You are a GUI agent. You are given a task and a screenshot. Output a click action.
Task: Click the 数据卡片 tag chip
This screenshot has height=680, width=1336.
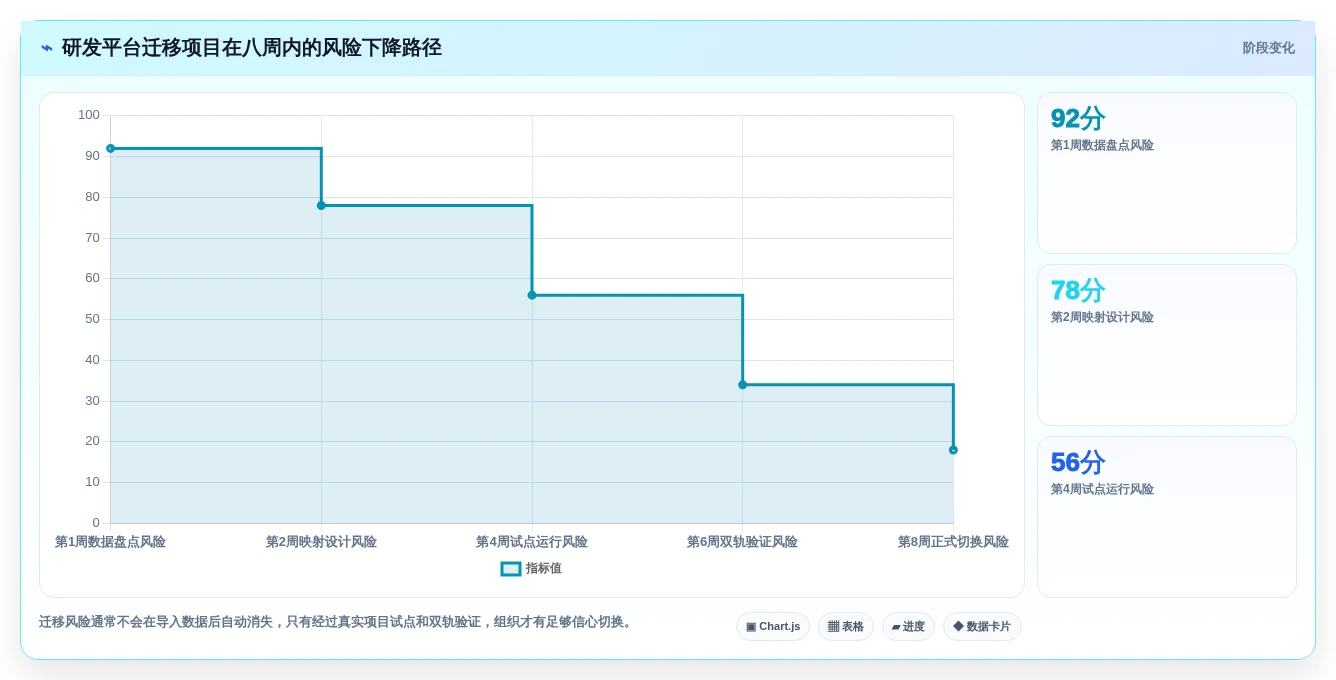[x=982, y=627]
